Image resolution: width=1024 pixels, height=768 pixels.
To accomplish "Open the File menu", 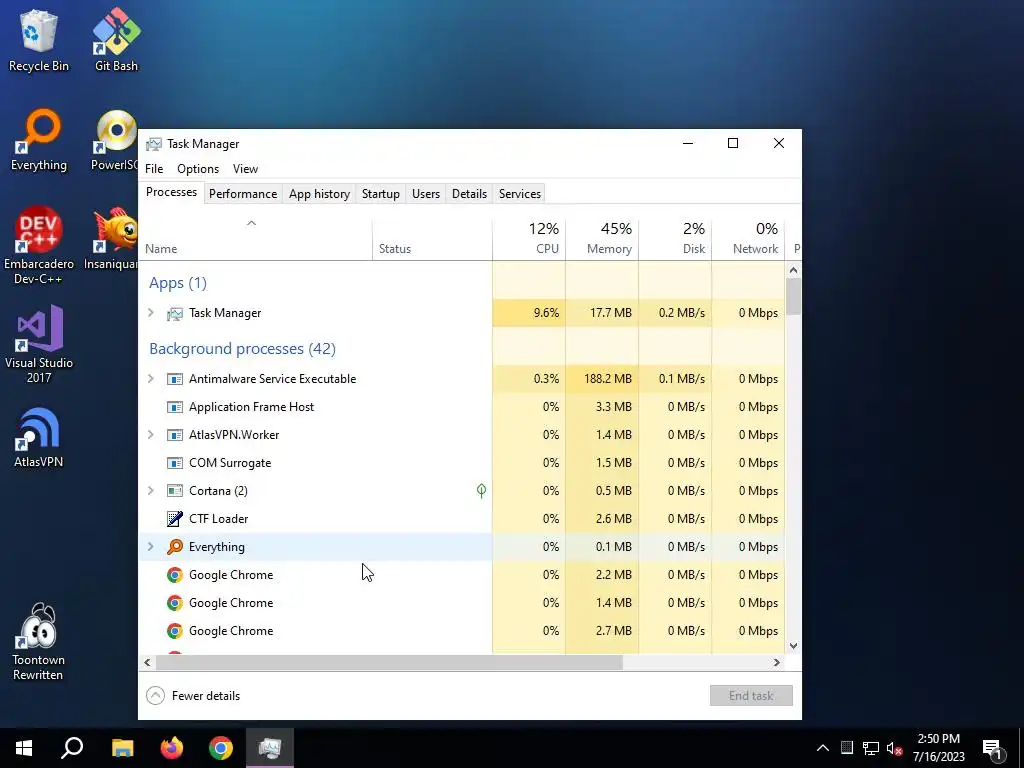I will (154, 168).
